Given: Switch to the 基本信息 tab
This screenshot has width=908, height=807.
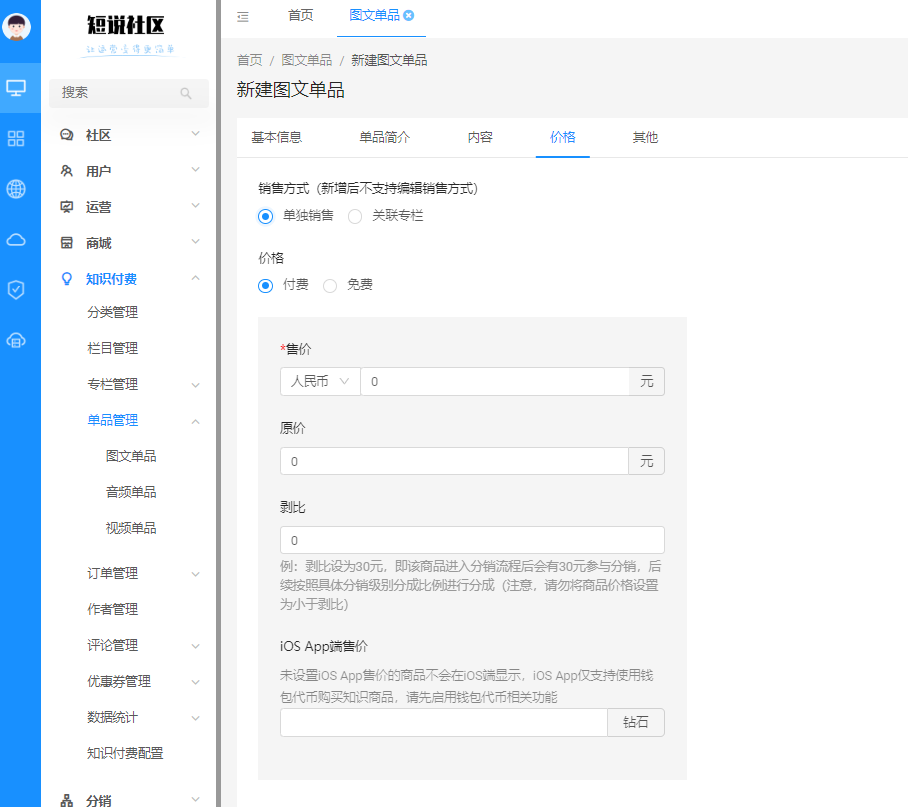Looking at the screenshot, I should 277,137.
